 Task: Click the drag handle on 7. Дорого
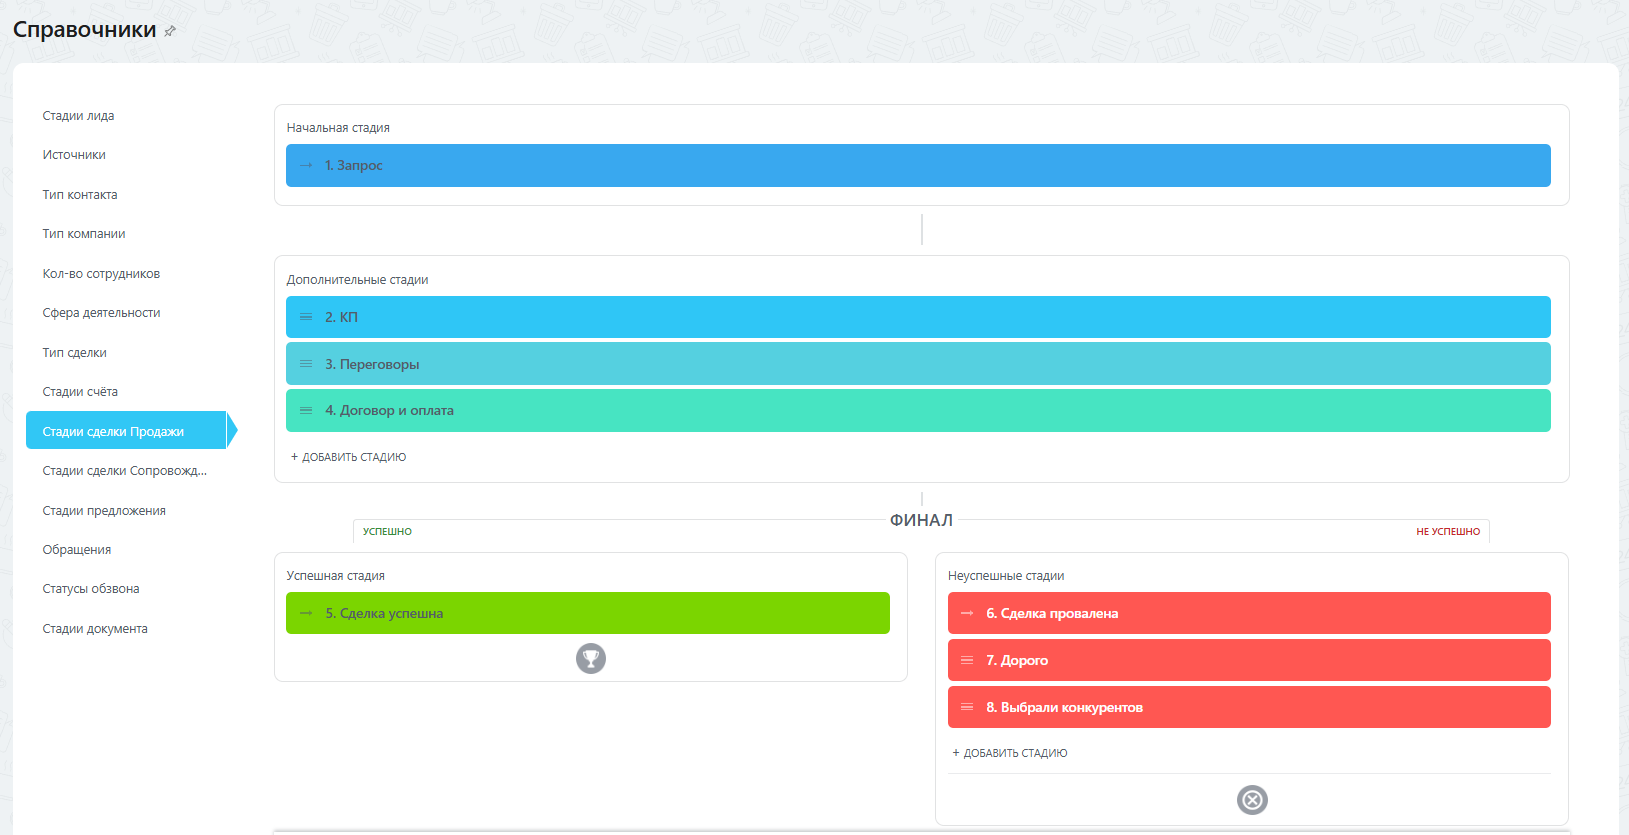tap(967, 660)
